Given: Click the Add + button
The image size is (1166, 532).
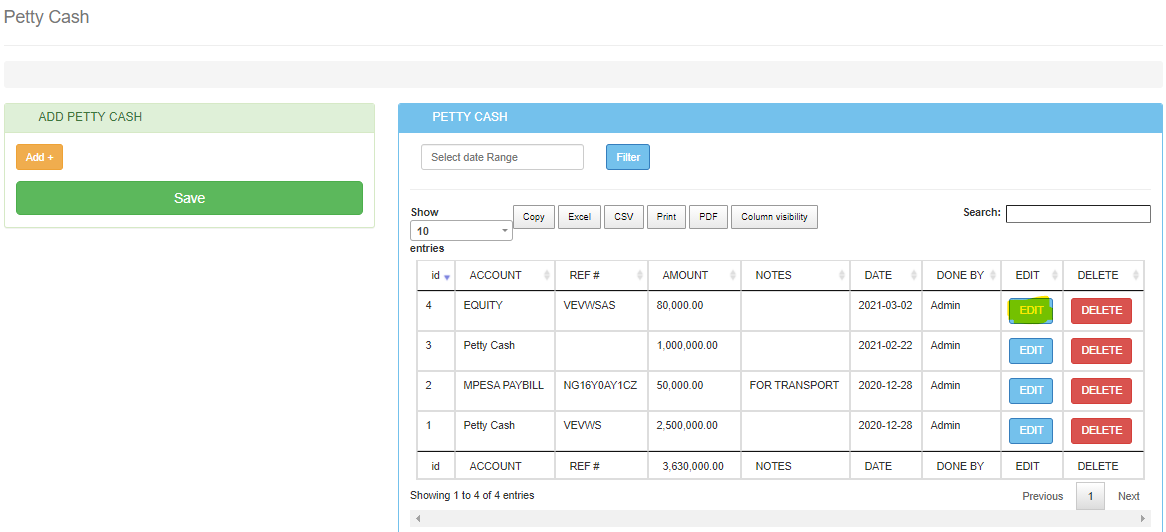Looking at the screenshot, I should click(39, 157).
